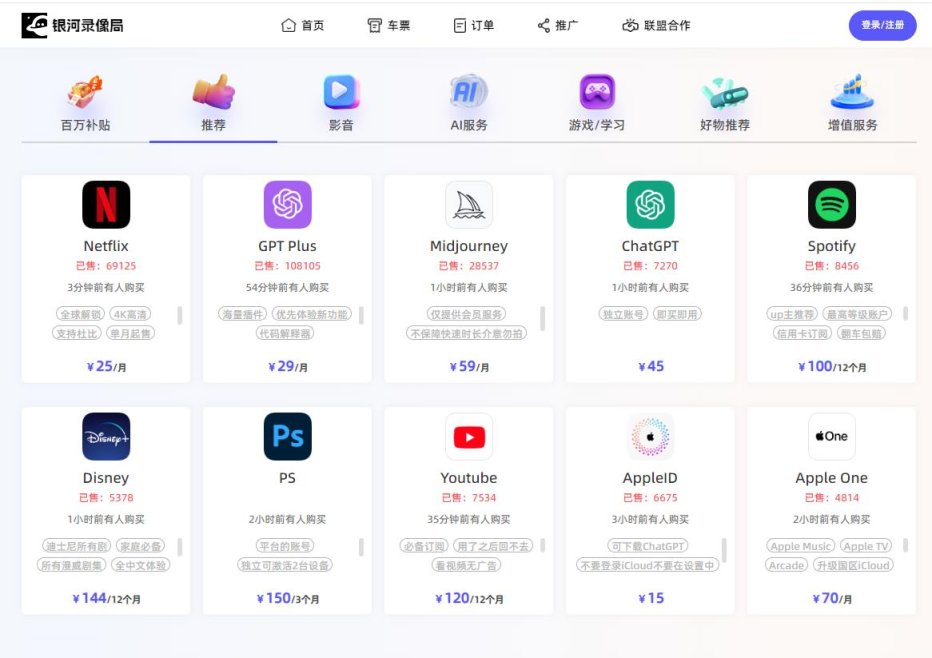Screen dimensions: 932x658
Task: Select the 好物推荐 category icon
Action: point(725,93)
